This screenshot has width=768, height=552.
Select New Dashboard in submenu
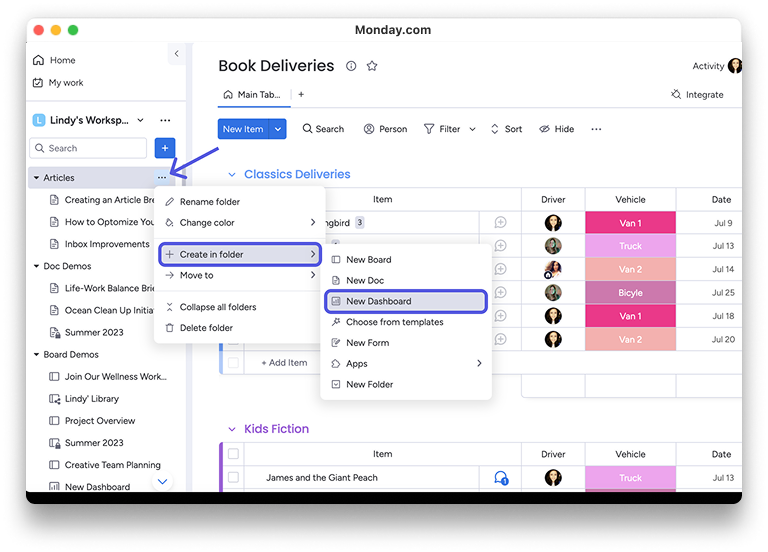406,301
